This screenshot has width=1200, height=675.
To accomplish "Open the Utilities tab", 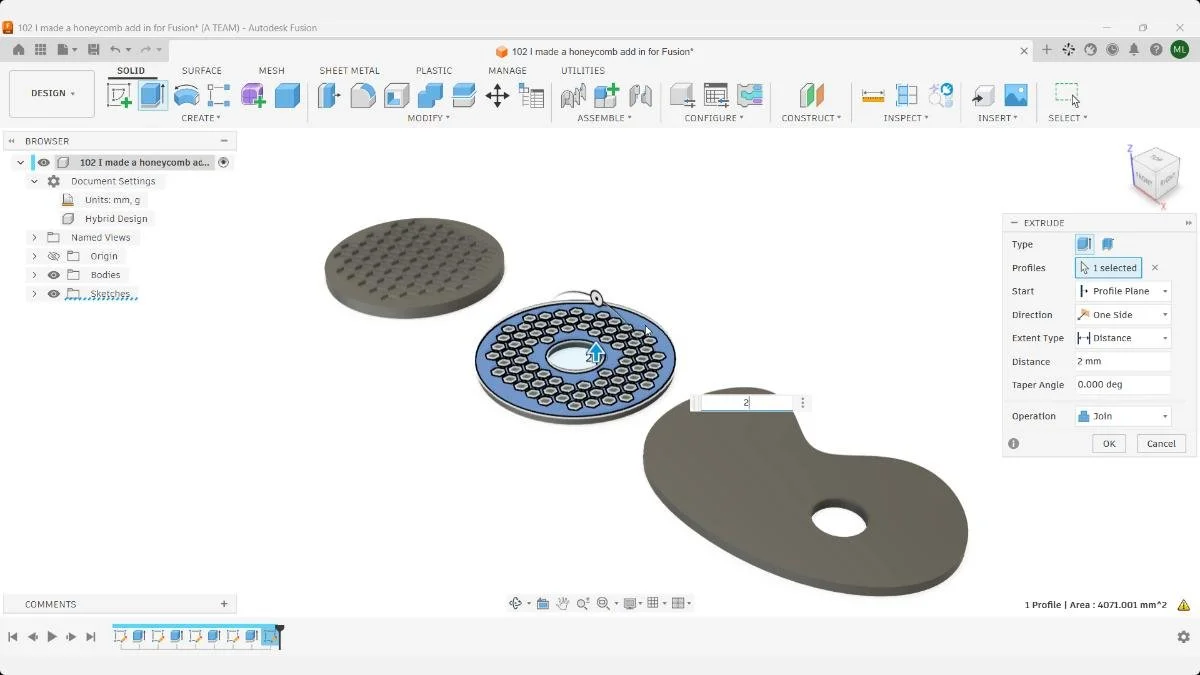I will [583, 71].
